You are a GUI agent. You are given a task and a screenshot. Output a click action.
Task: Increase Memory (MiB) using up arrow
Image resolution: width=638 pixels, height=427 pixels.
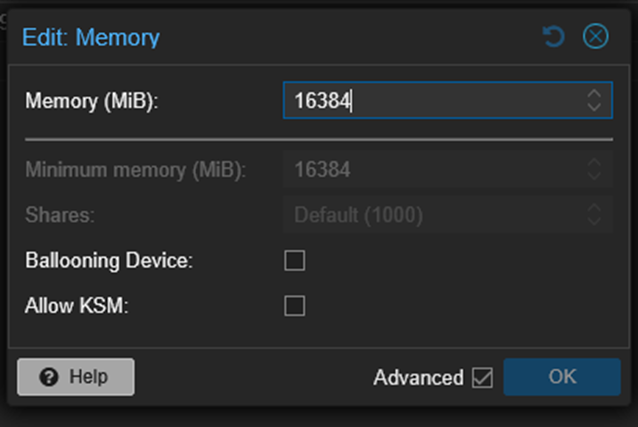point(594,94)
